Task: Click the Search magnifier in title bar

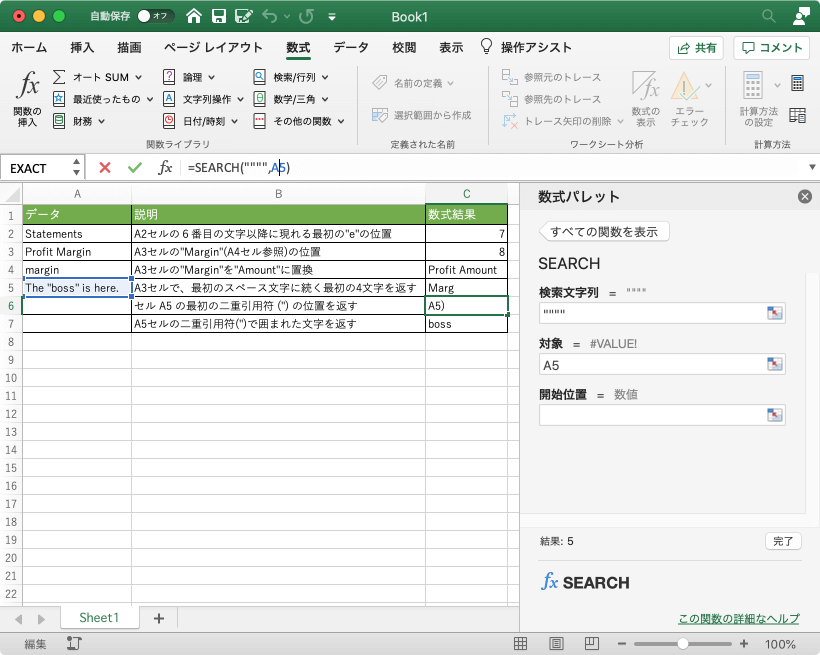Action: point(768,16)
